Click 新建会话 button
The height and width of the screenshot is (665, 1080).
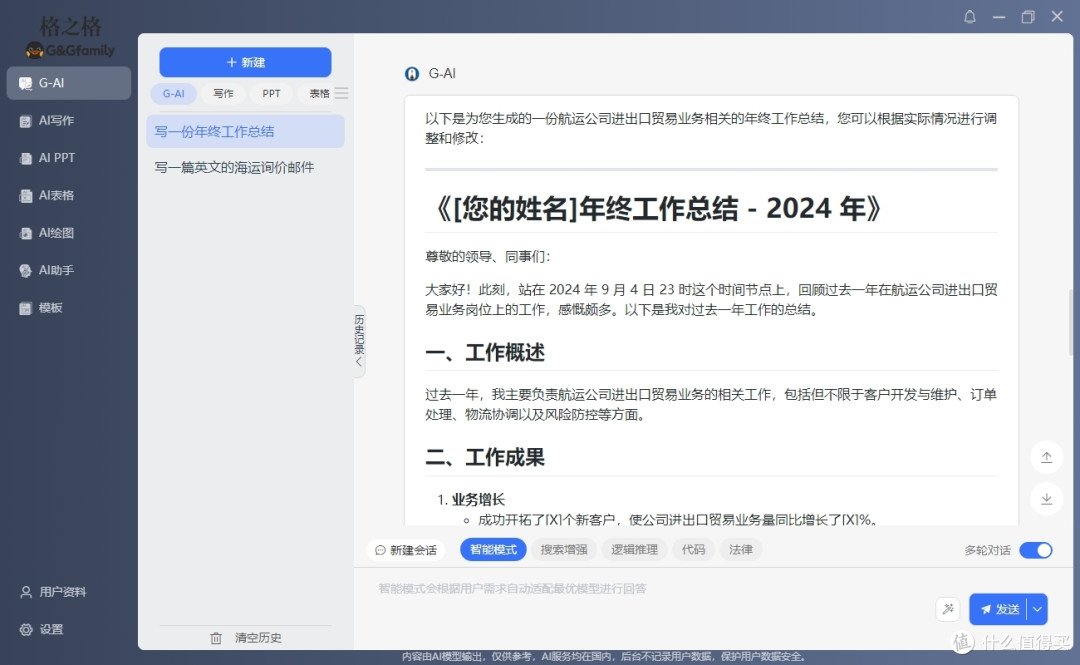pos(406,549)
